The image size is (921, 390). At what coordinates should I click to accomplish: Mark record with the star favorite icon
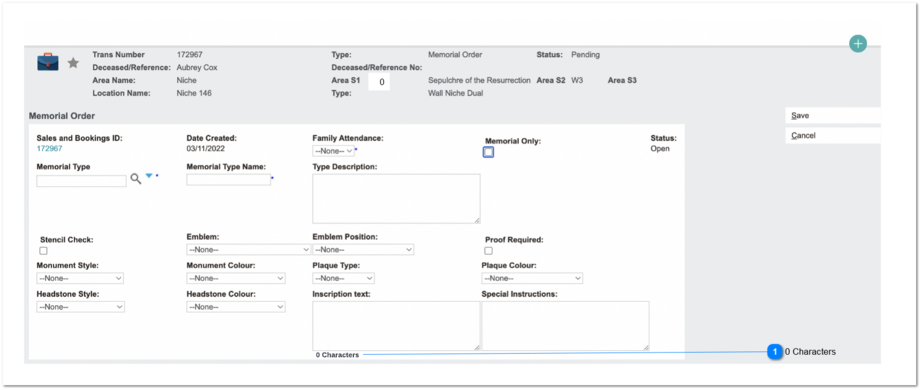73,63
